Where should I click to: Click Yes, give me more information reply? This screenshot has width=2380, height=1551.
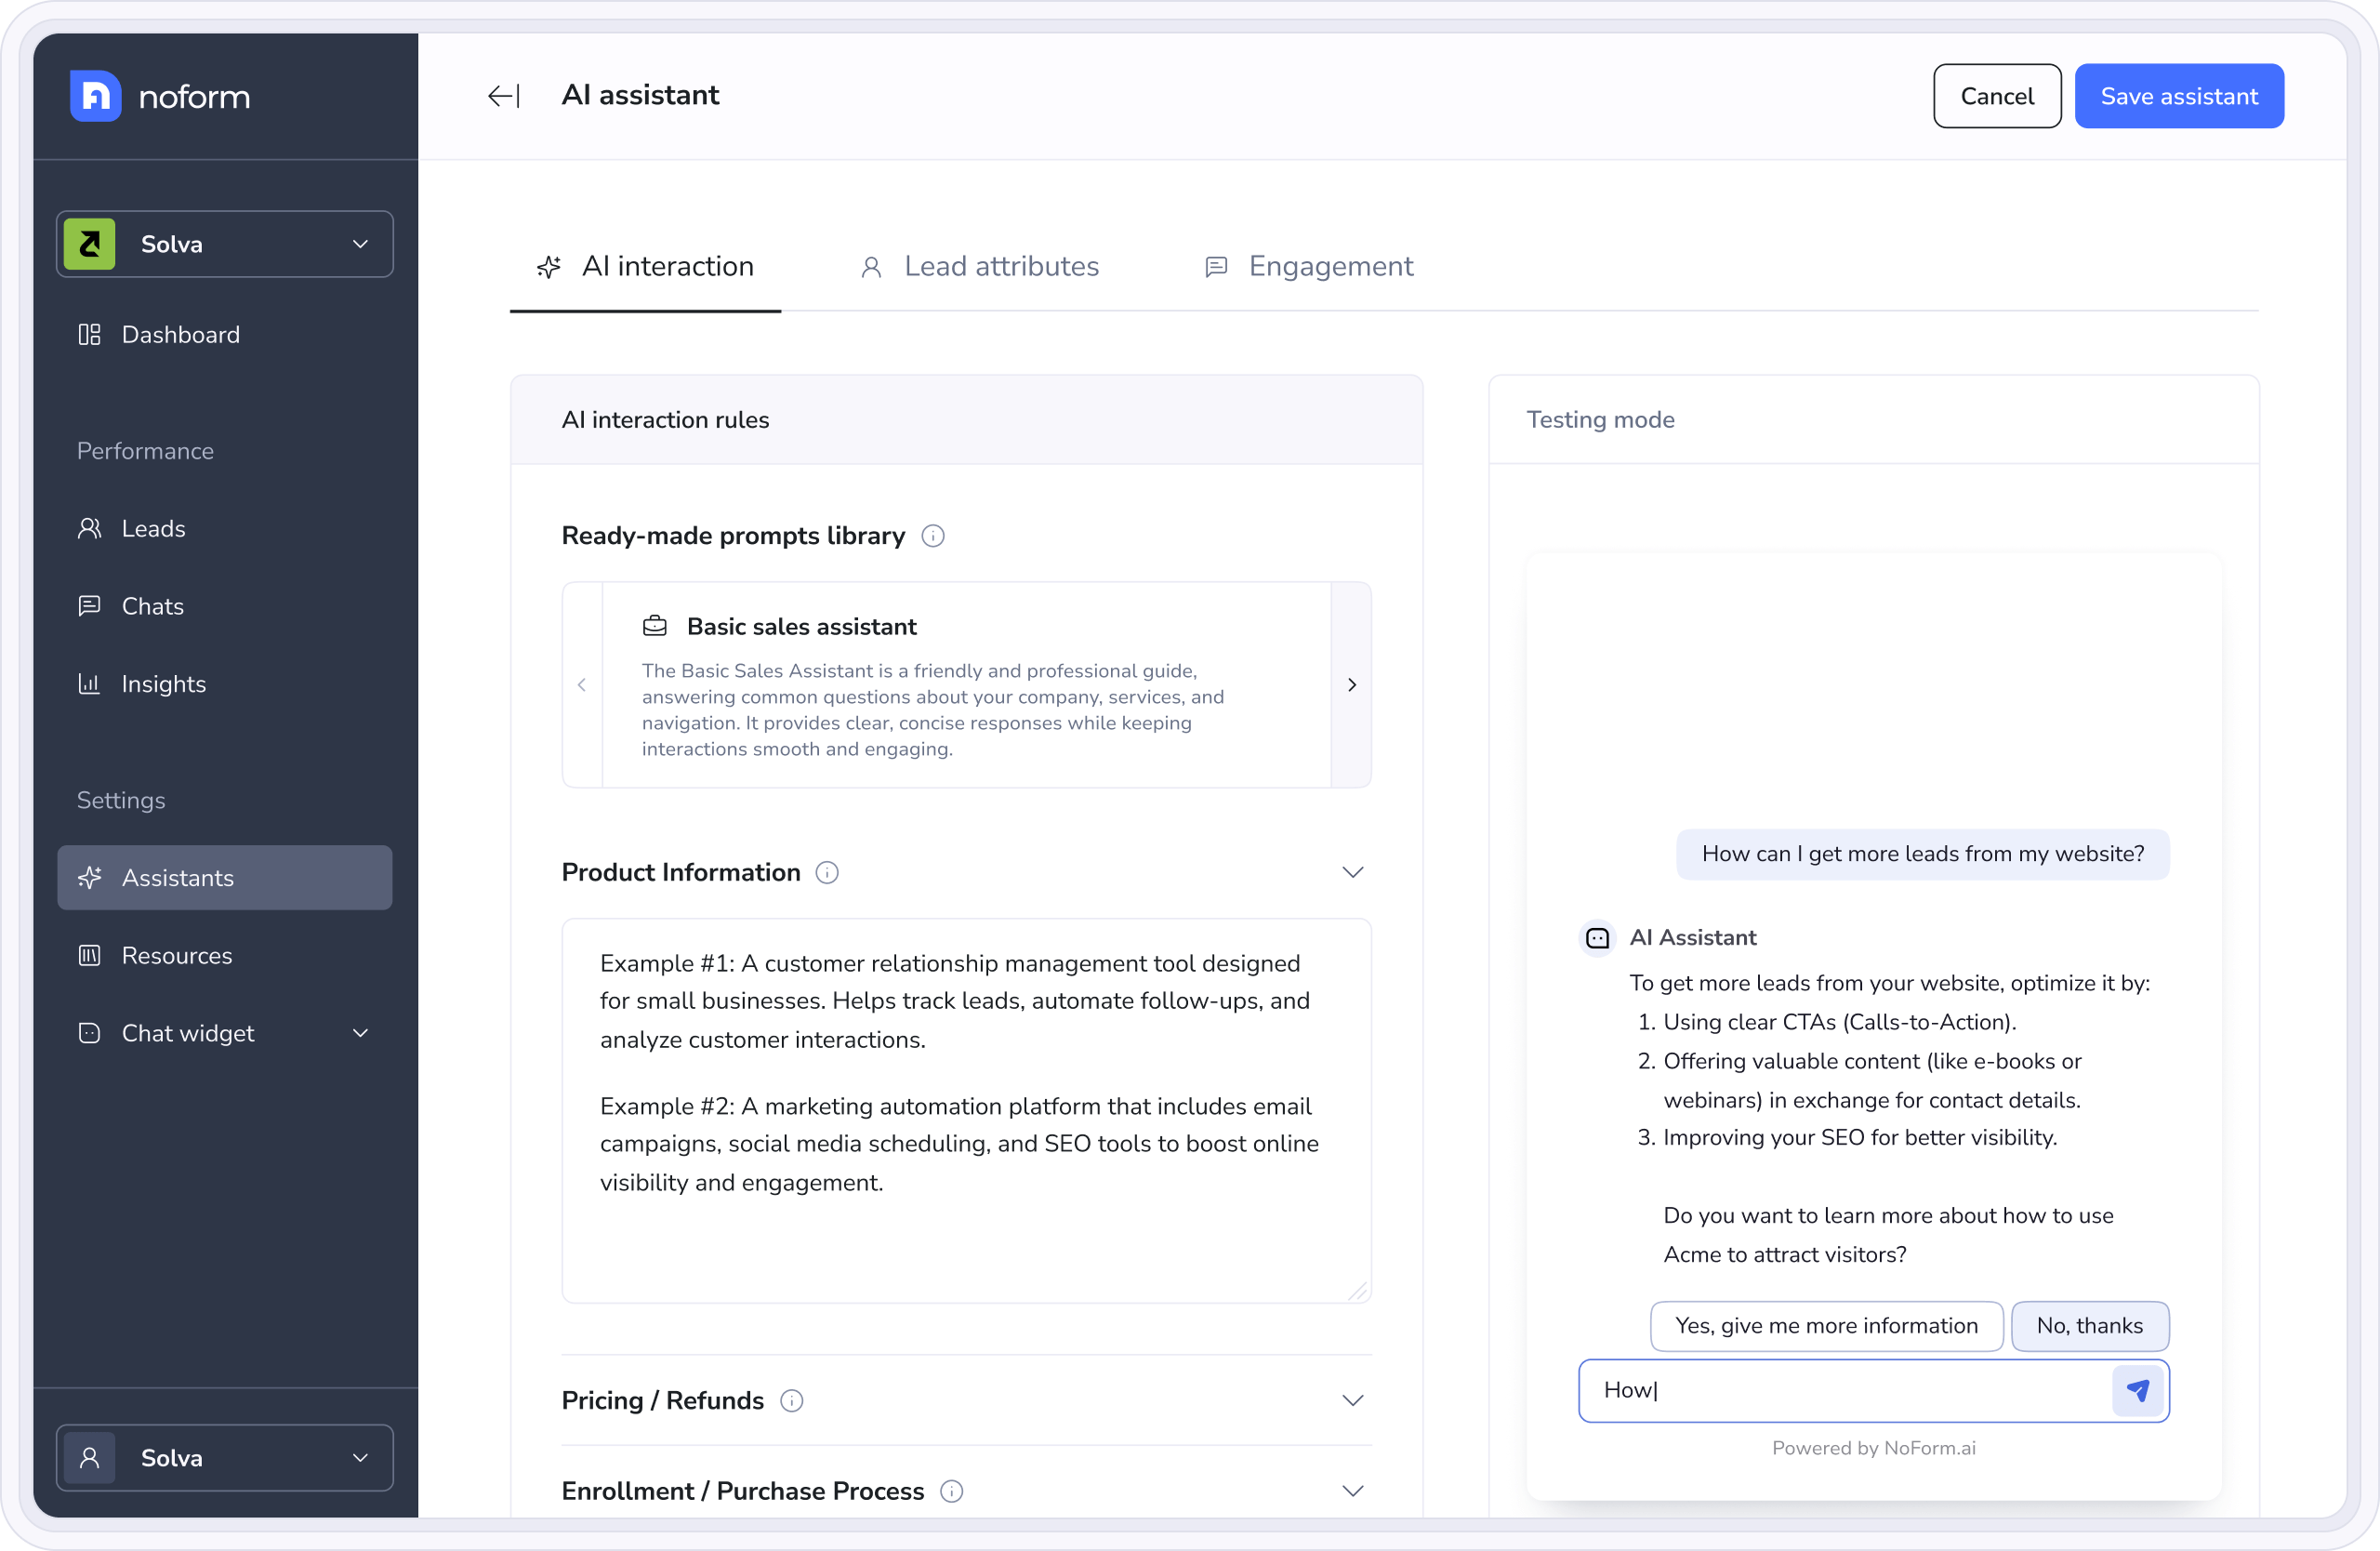(1826, 1326)
